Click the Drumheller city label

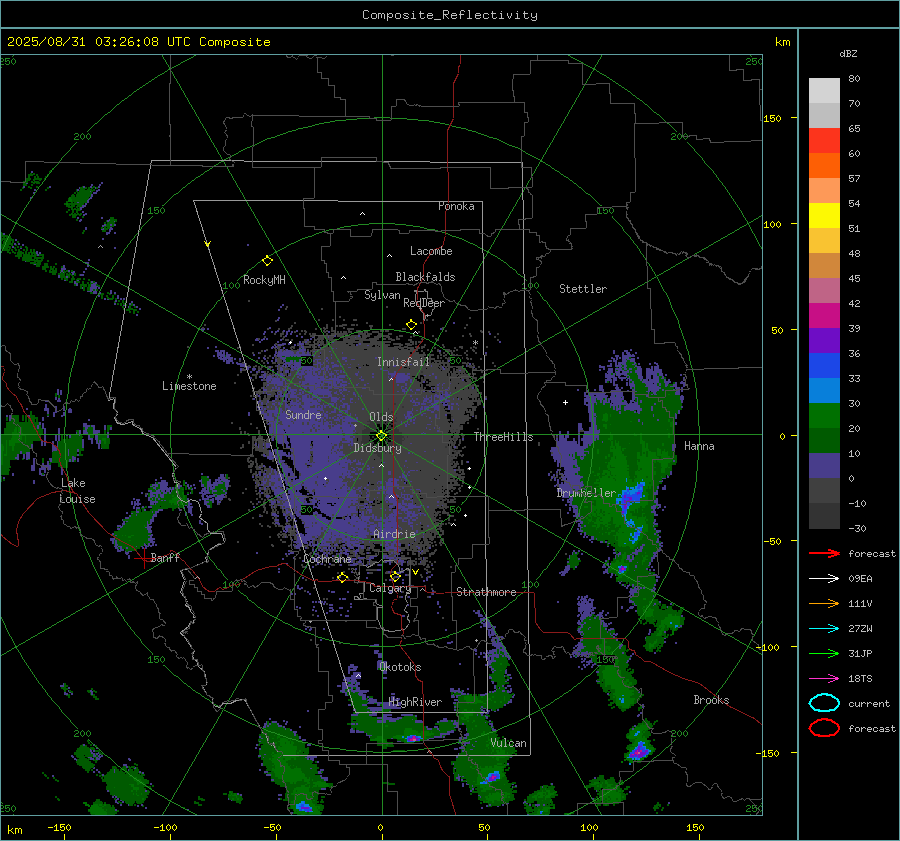586,493
